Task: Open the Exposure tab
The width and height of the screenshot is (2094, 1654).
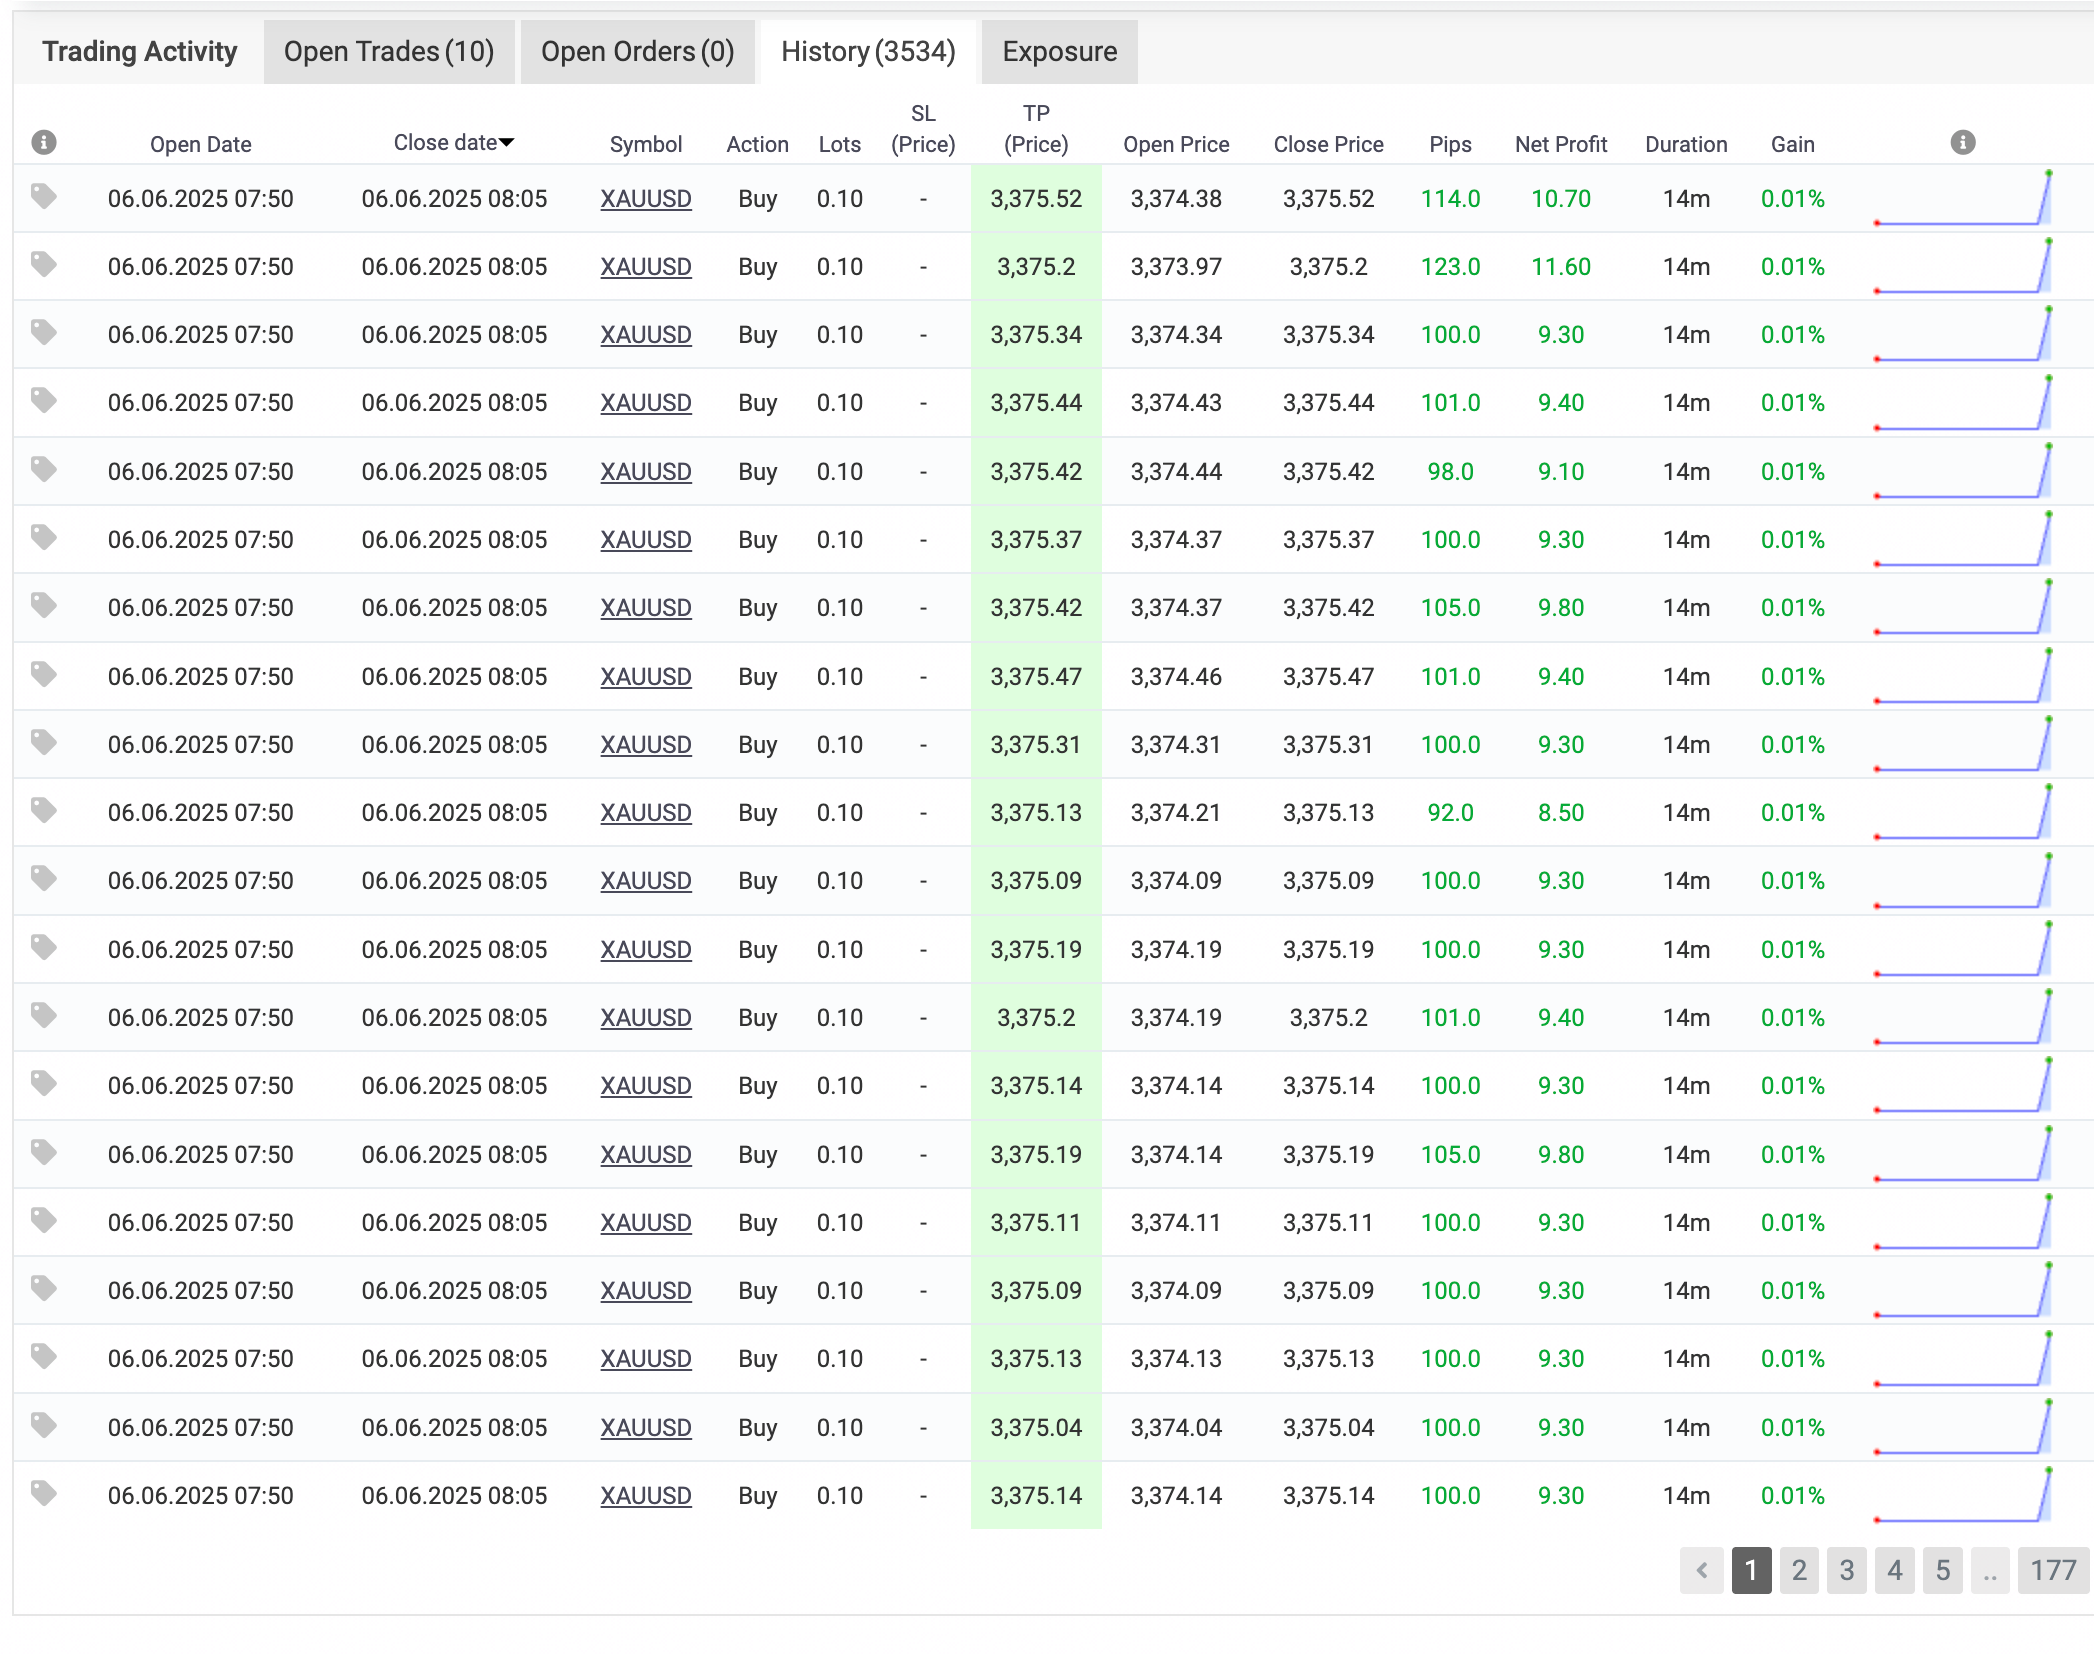Action: pyautogui.click(x=1059, y=52)
